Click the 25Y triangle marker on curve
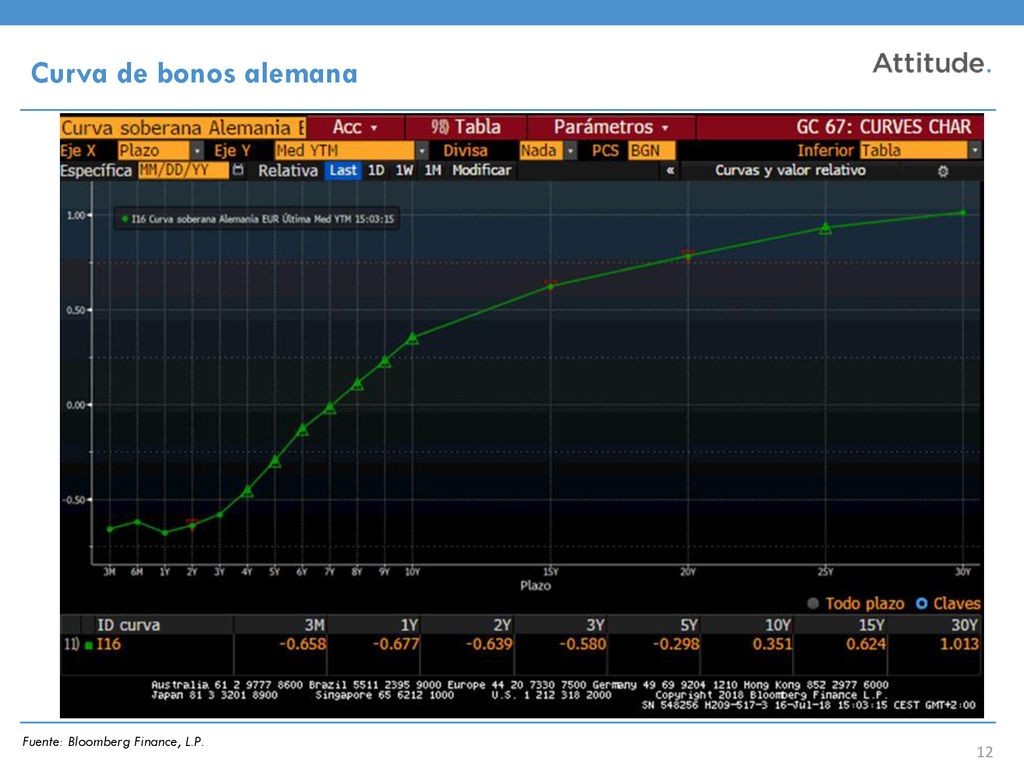The image size is (1024, 768). click(x=825, y=228)
